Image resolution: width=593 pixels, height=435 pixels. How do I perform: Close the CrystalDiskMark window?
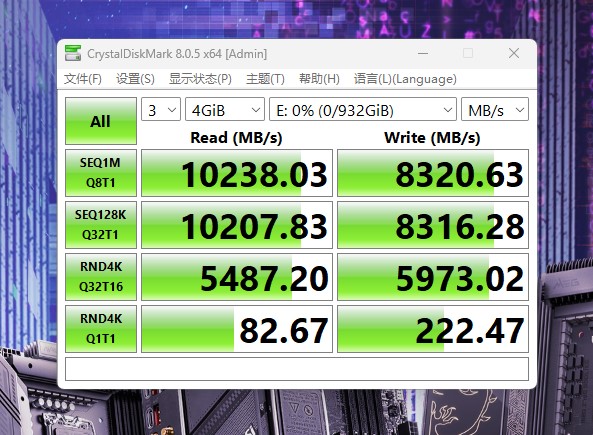point(514,53)
